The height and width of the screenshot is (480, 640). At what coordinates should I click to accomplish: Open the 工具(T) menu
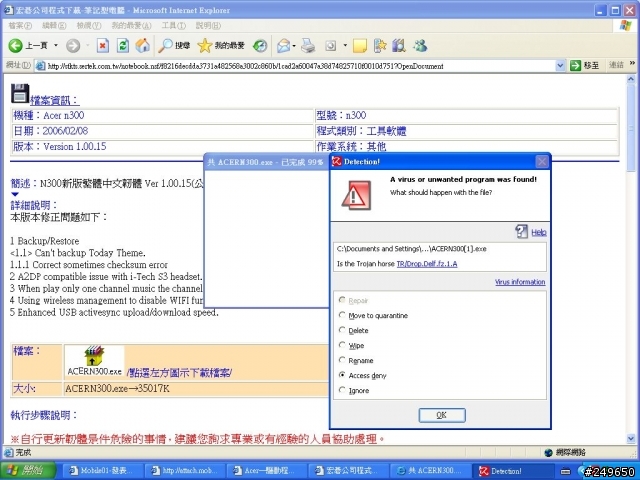(x=173, y=26)
